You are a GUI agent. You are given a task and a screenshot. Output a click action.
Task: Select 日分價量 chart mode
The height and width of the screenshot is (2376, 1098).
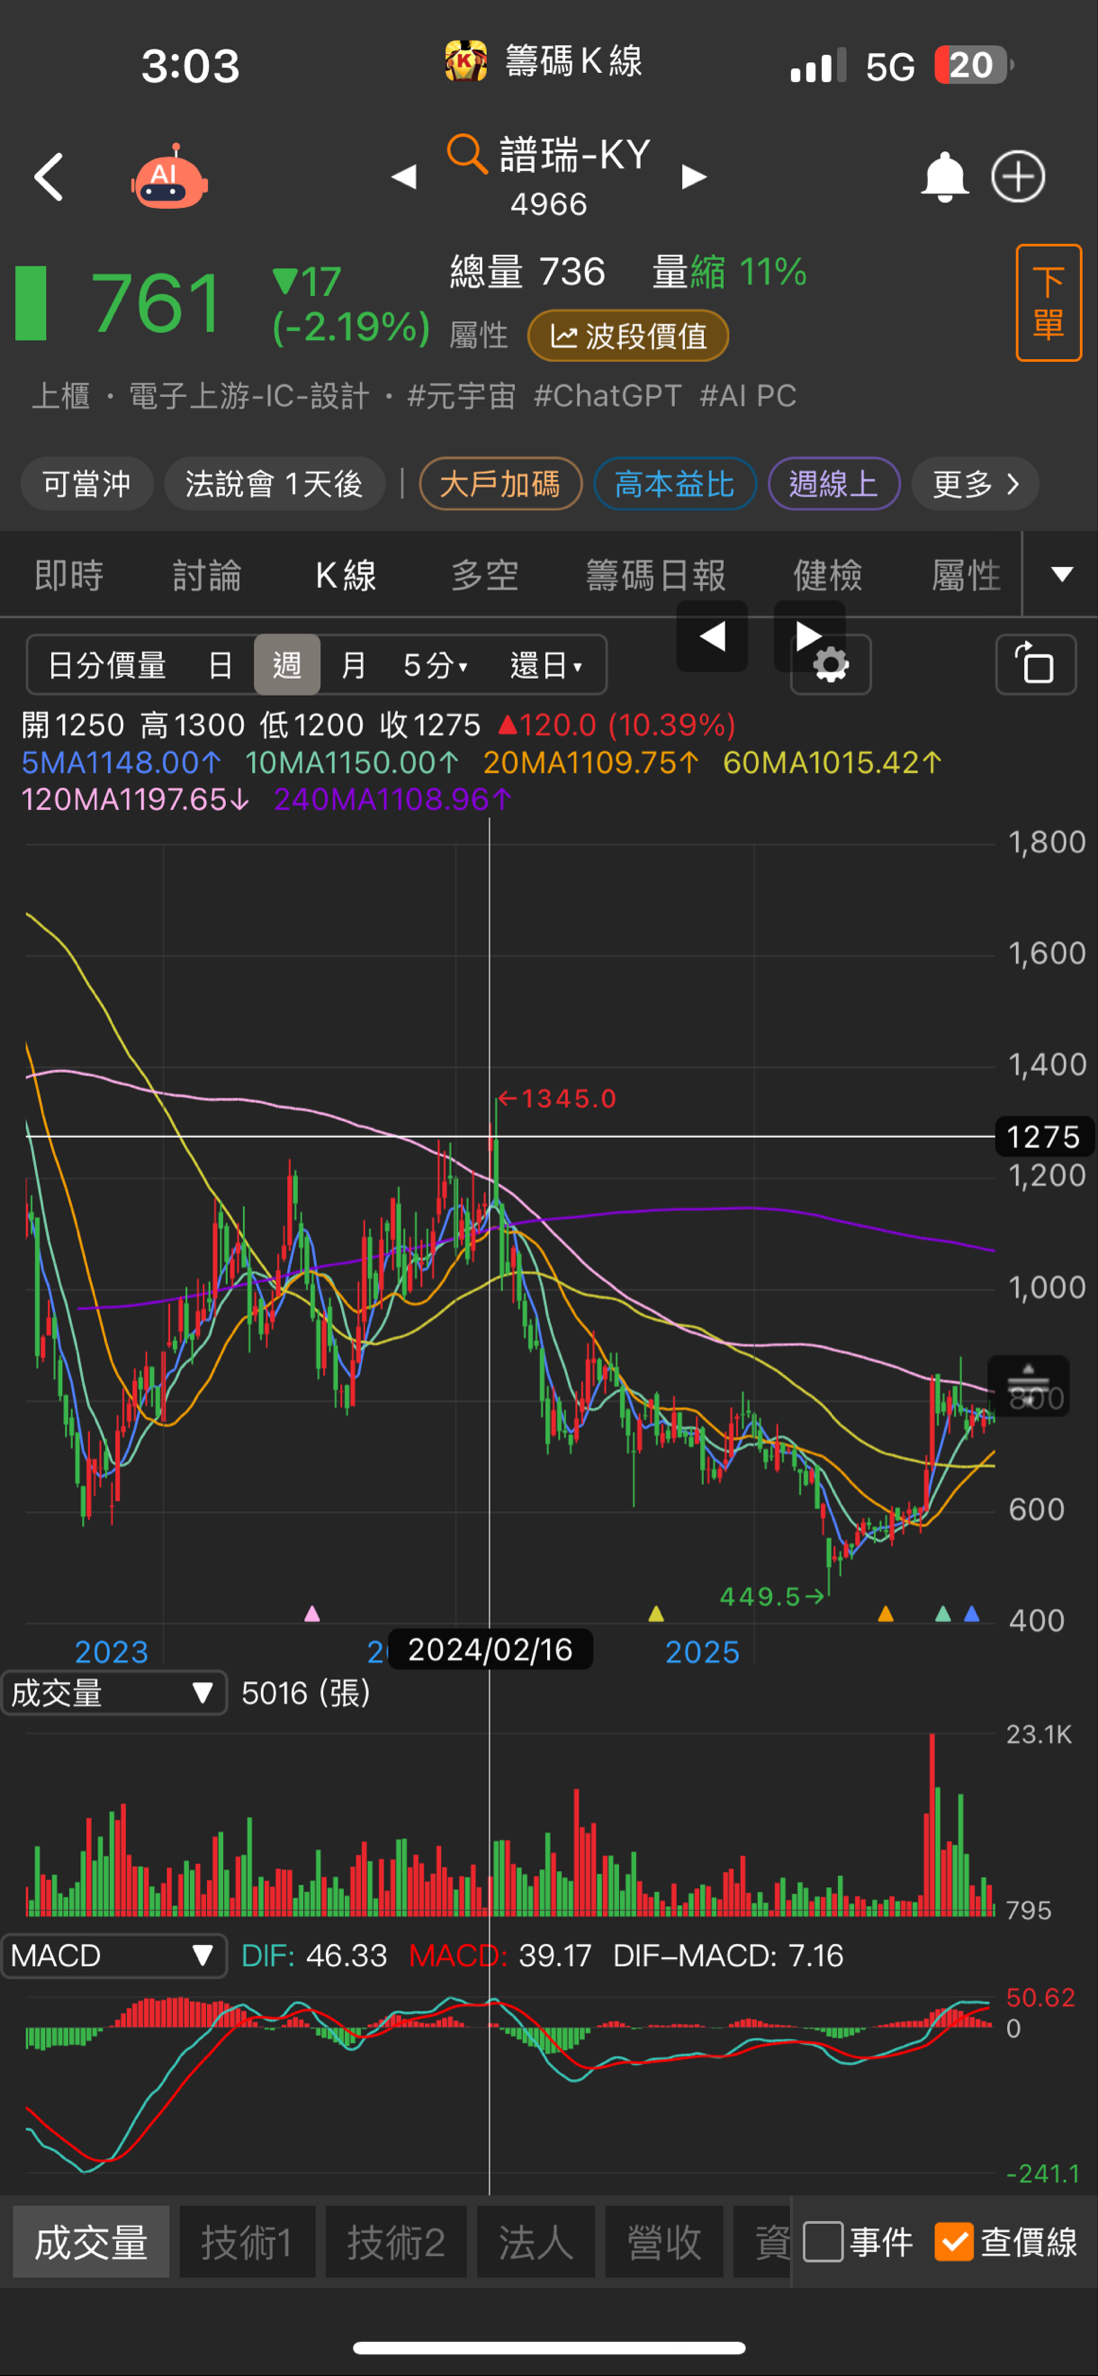(107, 665)
